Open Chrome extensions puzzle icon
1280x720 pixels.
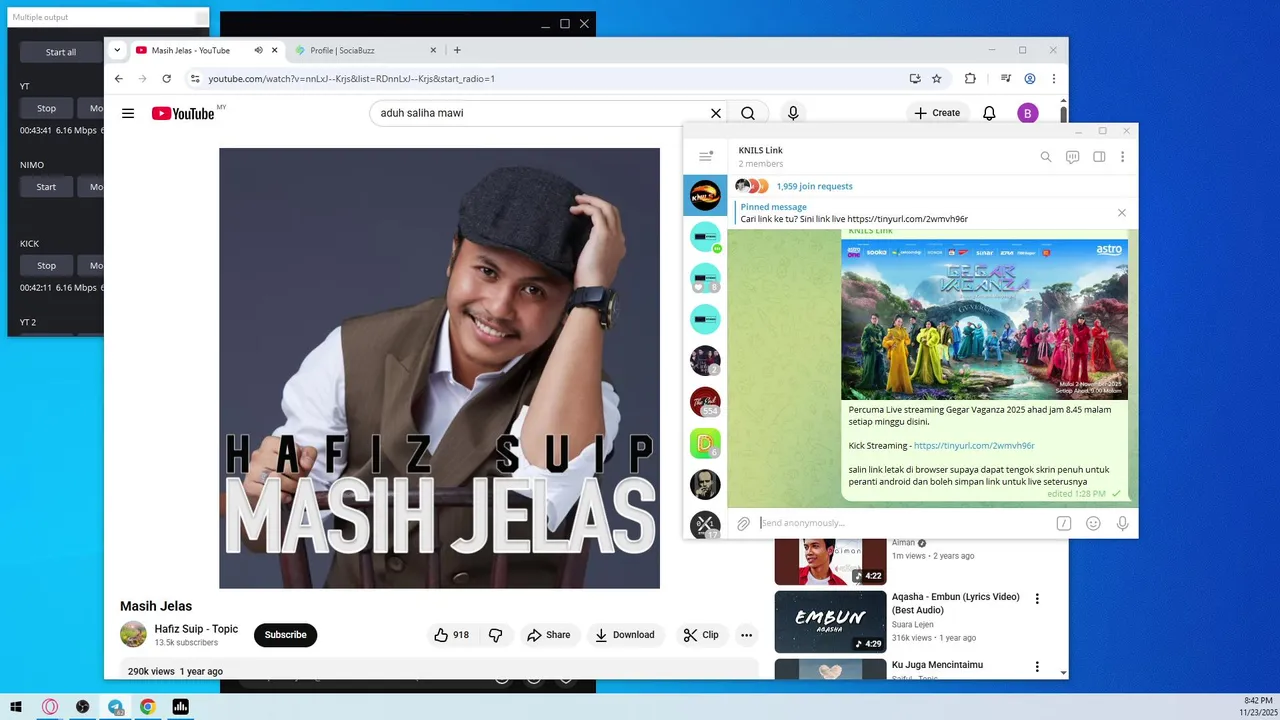(970, 78)
